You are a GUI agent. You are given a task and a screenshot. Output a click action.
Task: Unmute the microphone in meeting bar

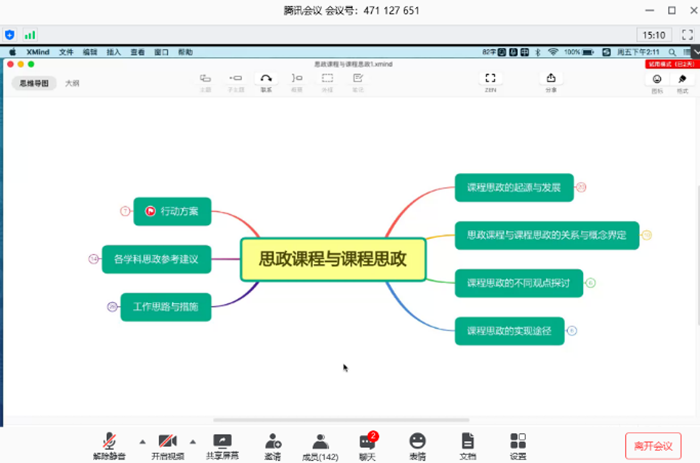pyautogui.click(x=112, y=444)
